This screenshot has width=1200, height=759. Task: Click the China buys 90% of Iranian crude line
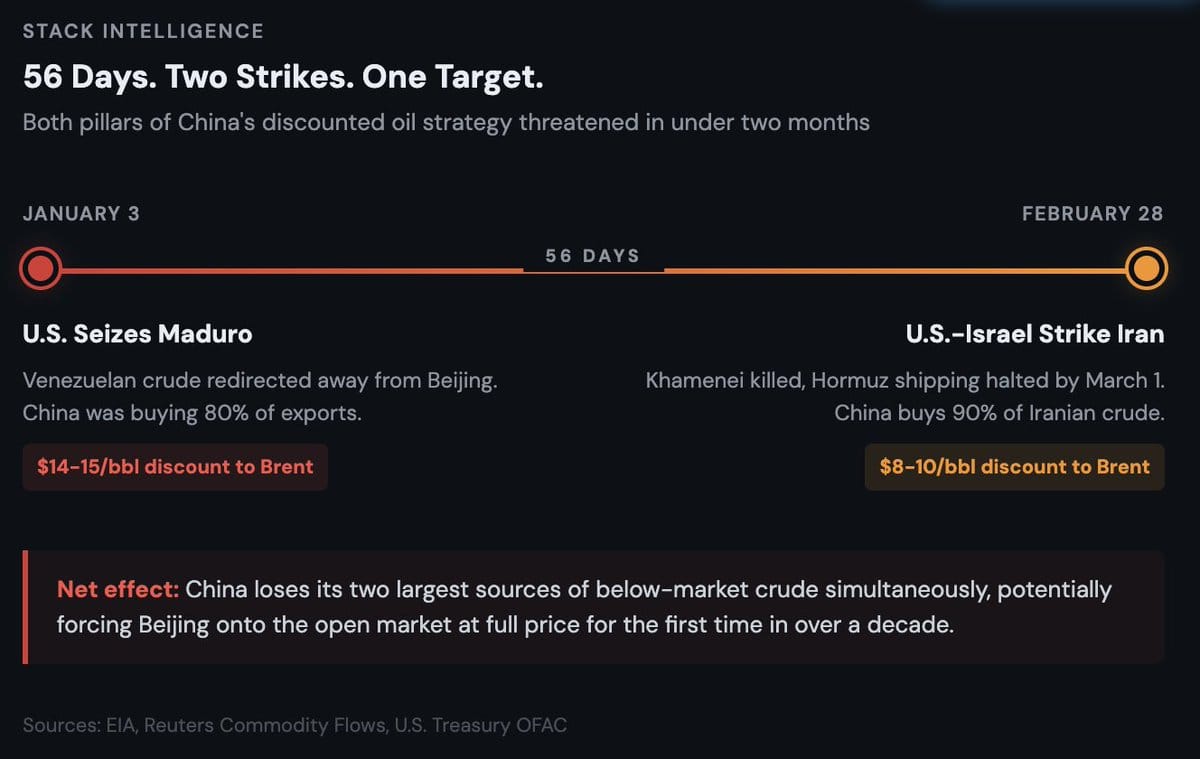coord(999,413)
